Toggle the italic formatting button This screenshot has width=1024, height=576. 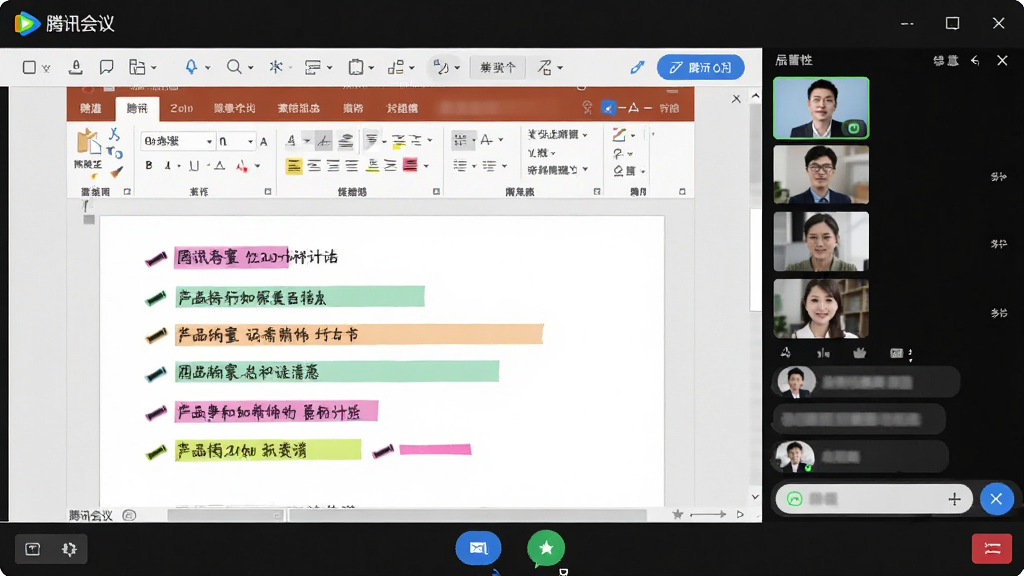pos(168,166)
